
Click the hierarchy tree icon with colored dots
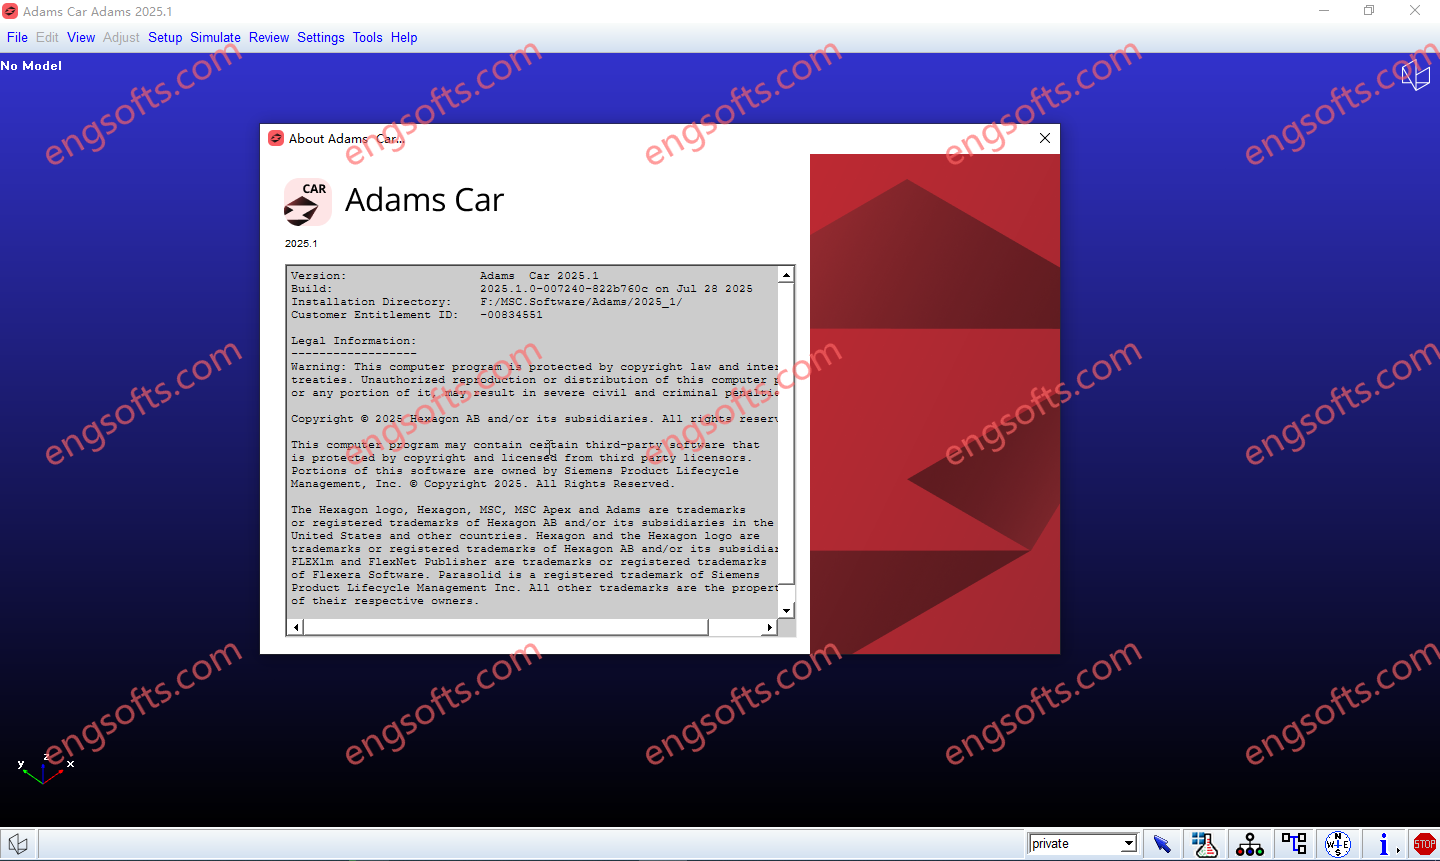(x=1249, y=844)
